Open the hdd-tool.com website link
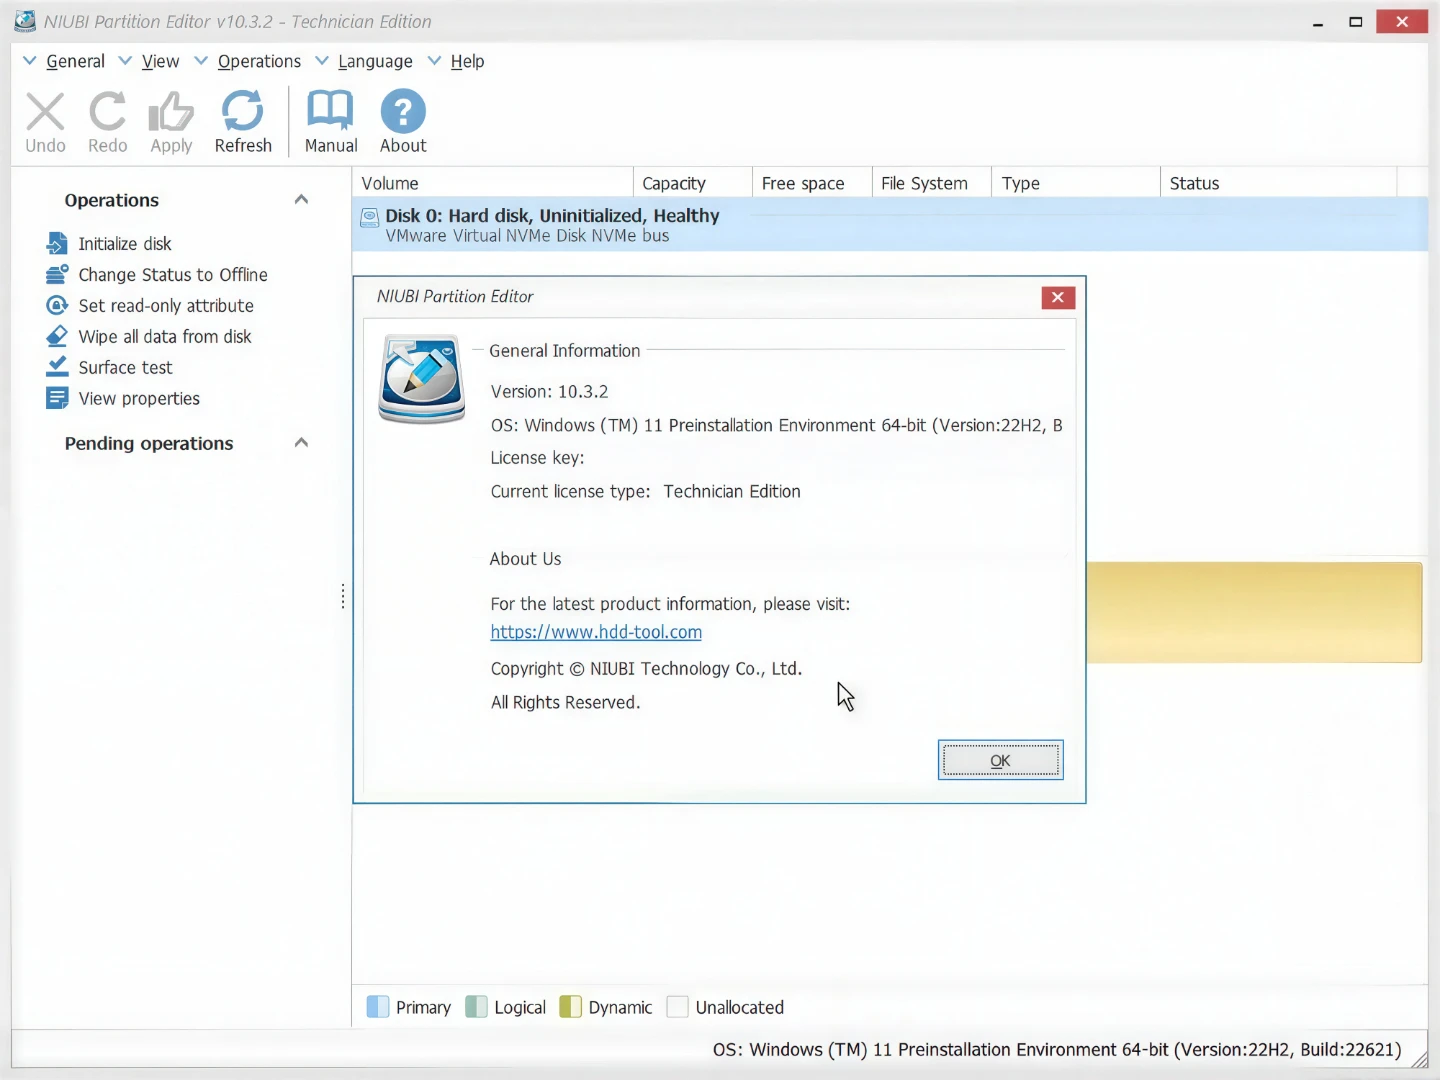 [x=596, y=632]
